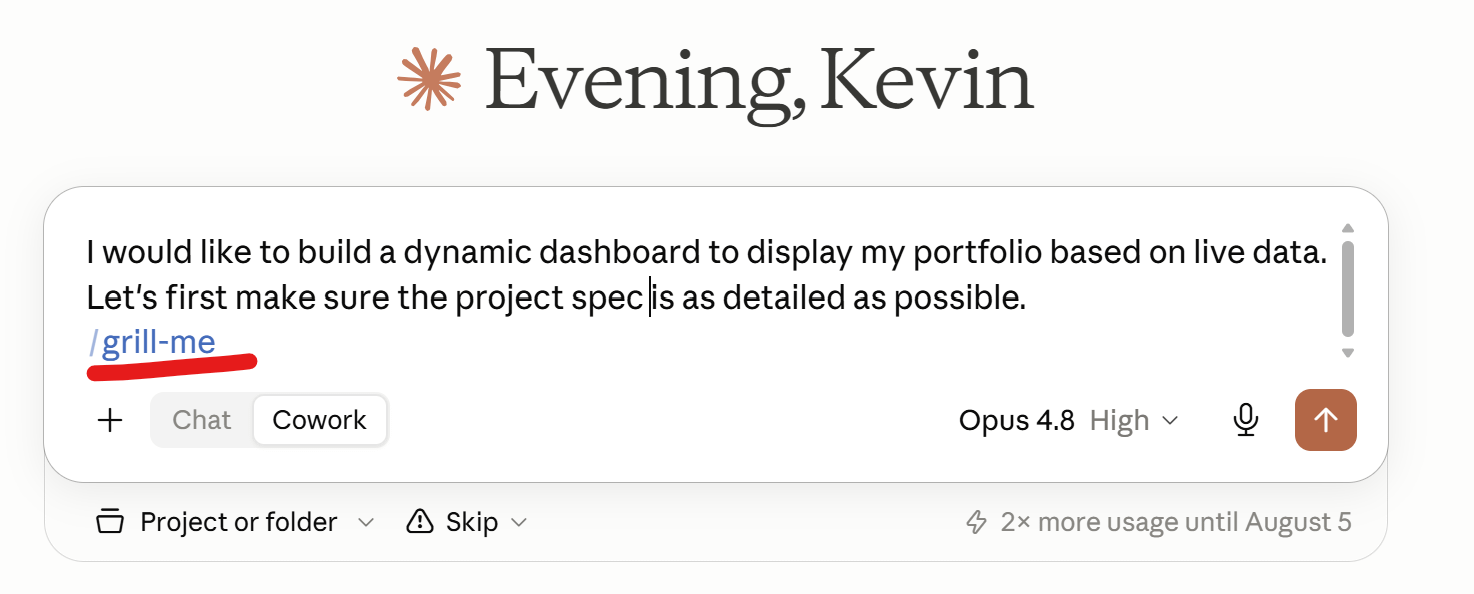
Task: Click the Evening, Kevin greeting heading
Action: click(x=759, y=82)
